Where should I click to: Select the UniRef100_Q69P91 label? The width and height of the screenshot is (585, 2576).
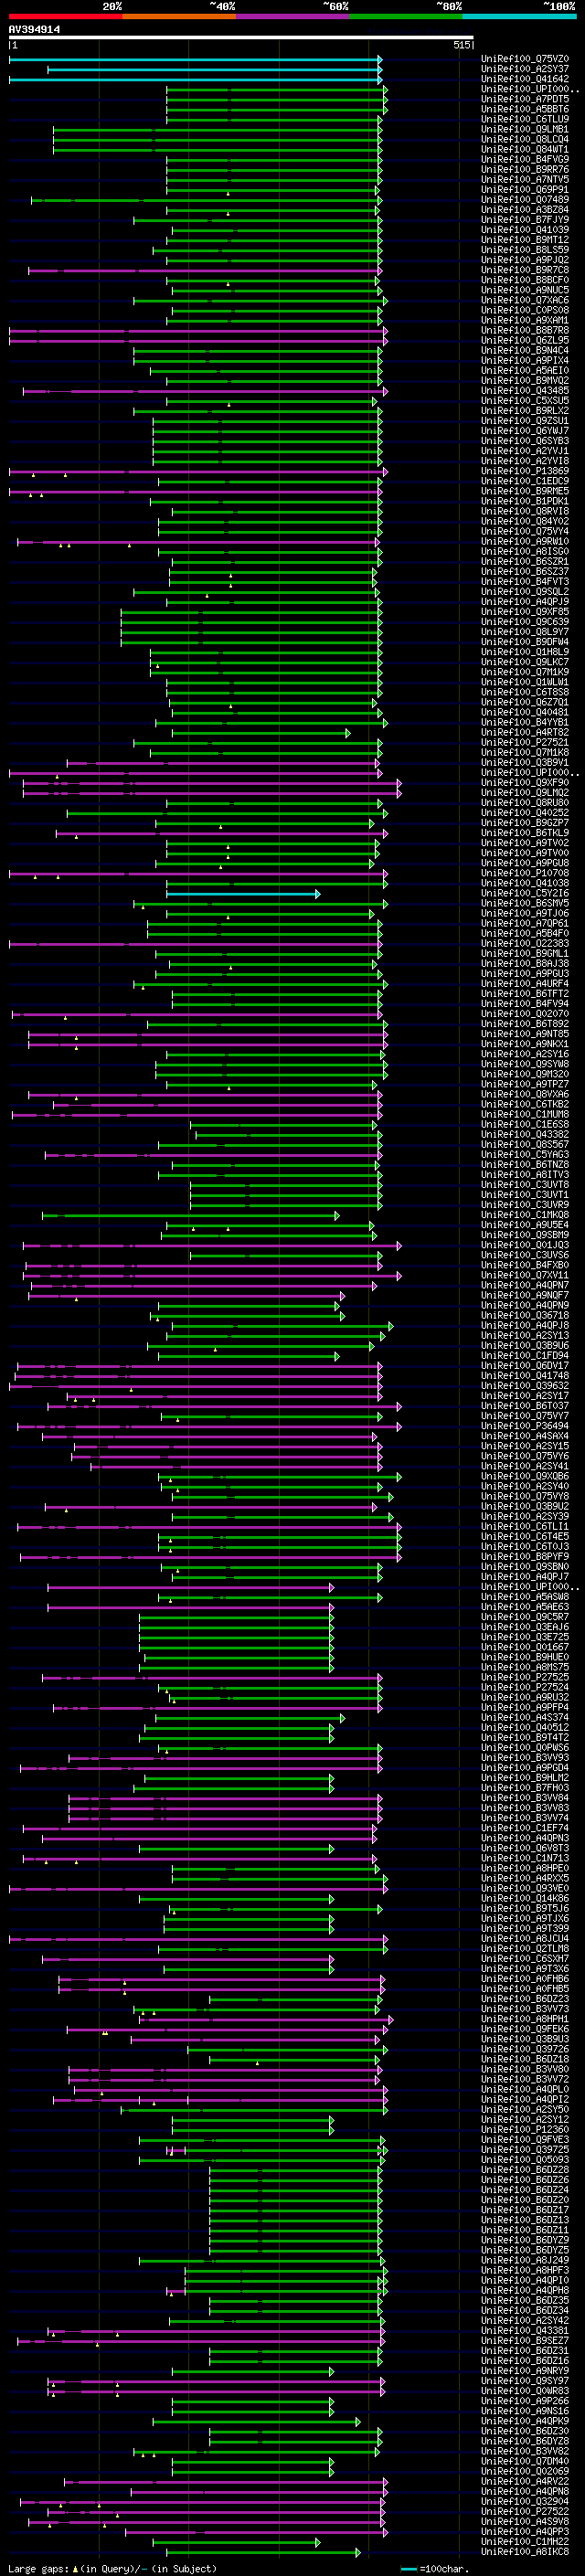point(525,190)
